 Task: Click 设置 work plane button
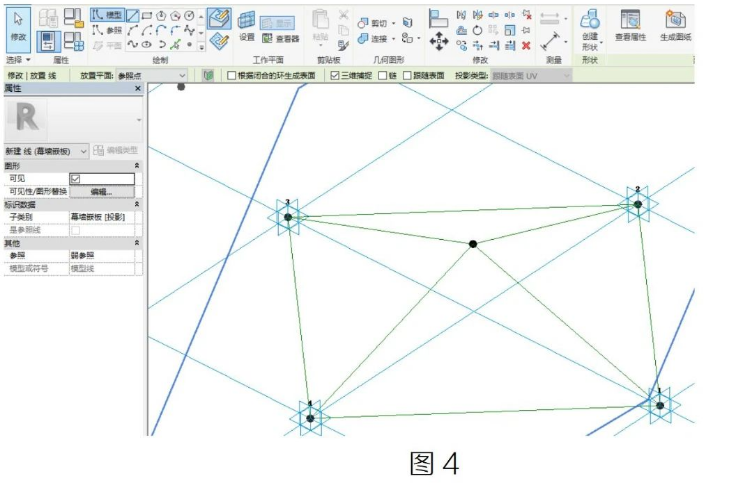click(246, 27)
